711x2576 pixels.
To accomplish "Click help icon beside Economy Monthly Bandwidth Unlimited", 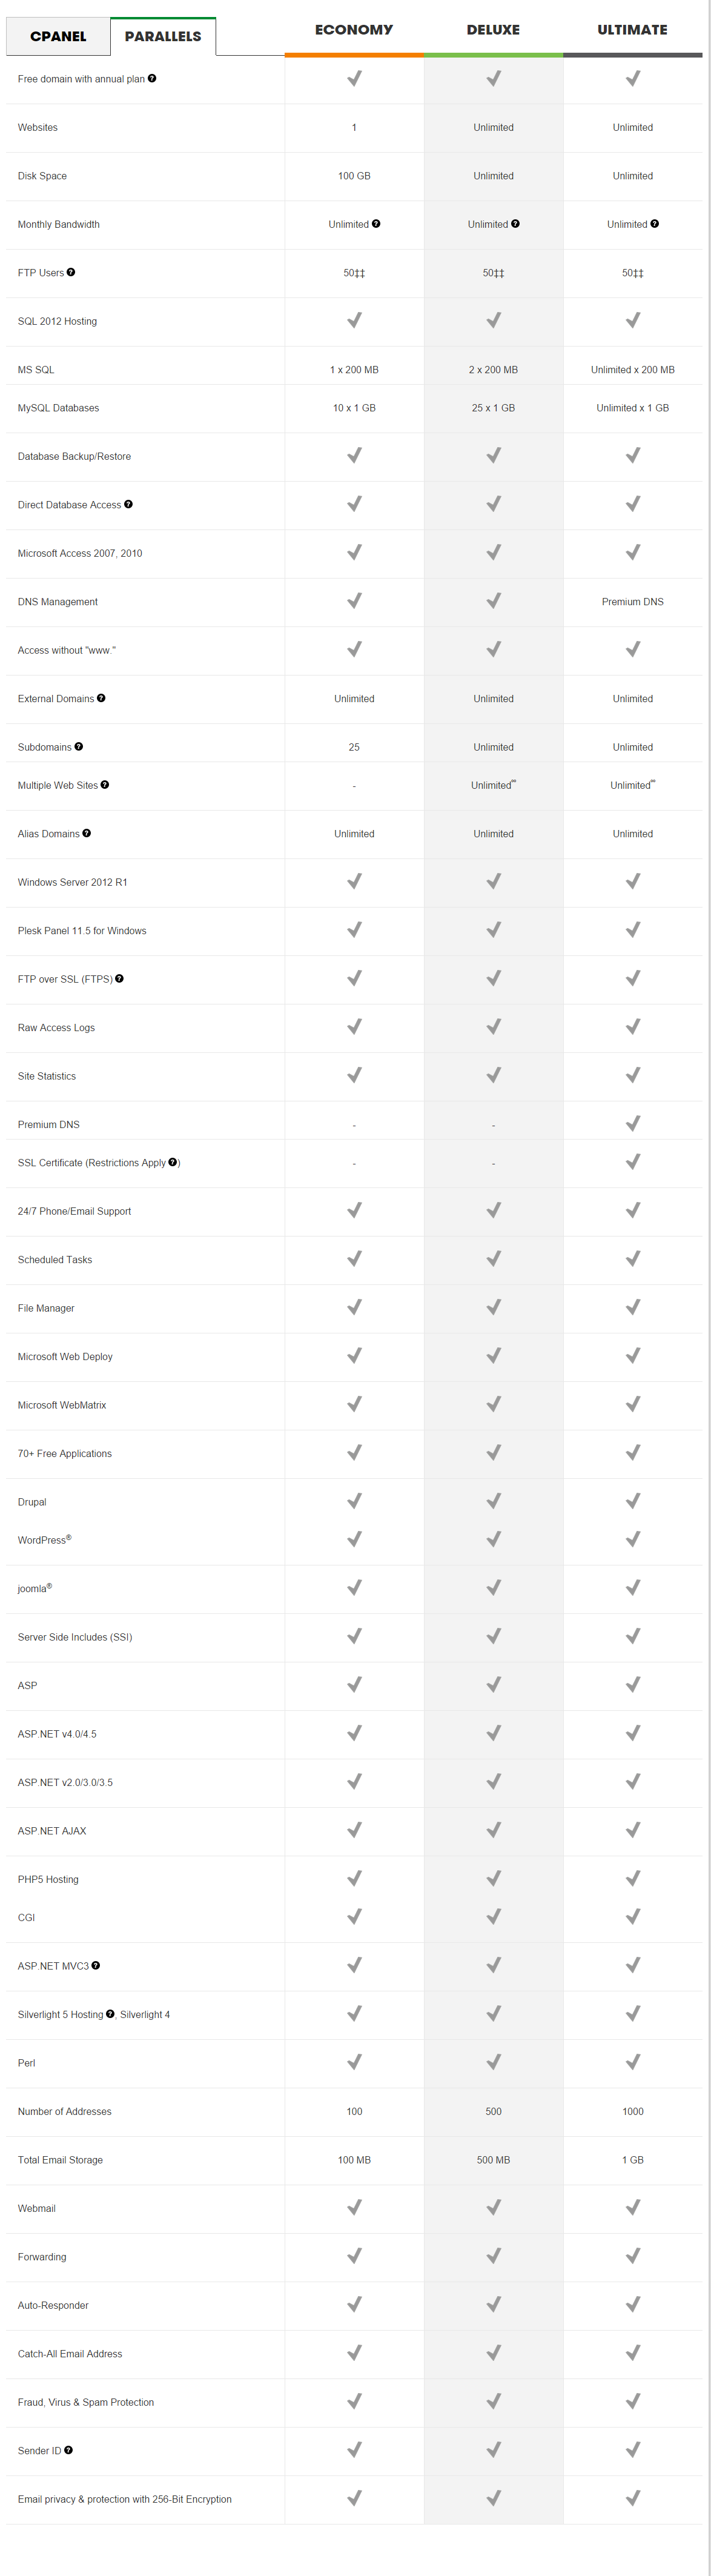I will (376, 224).
